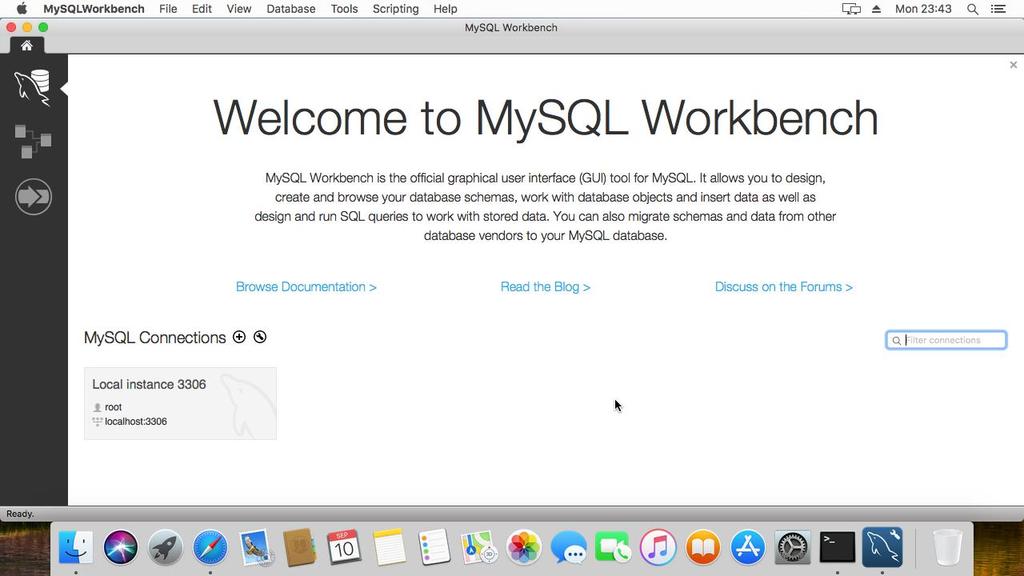Open the Mail eagle stamp icon in Dock
Screen dimensions: 1024x576
255,547
